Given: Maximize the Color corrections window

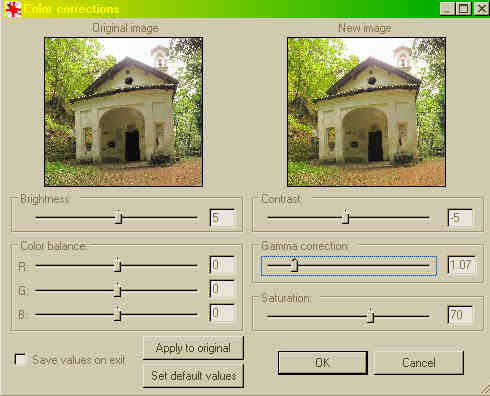Looking at the screenshot, I should [463, 9].
